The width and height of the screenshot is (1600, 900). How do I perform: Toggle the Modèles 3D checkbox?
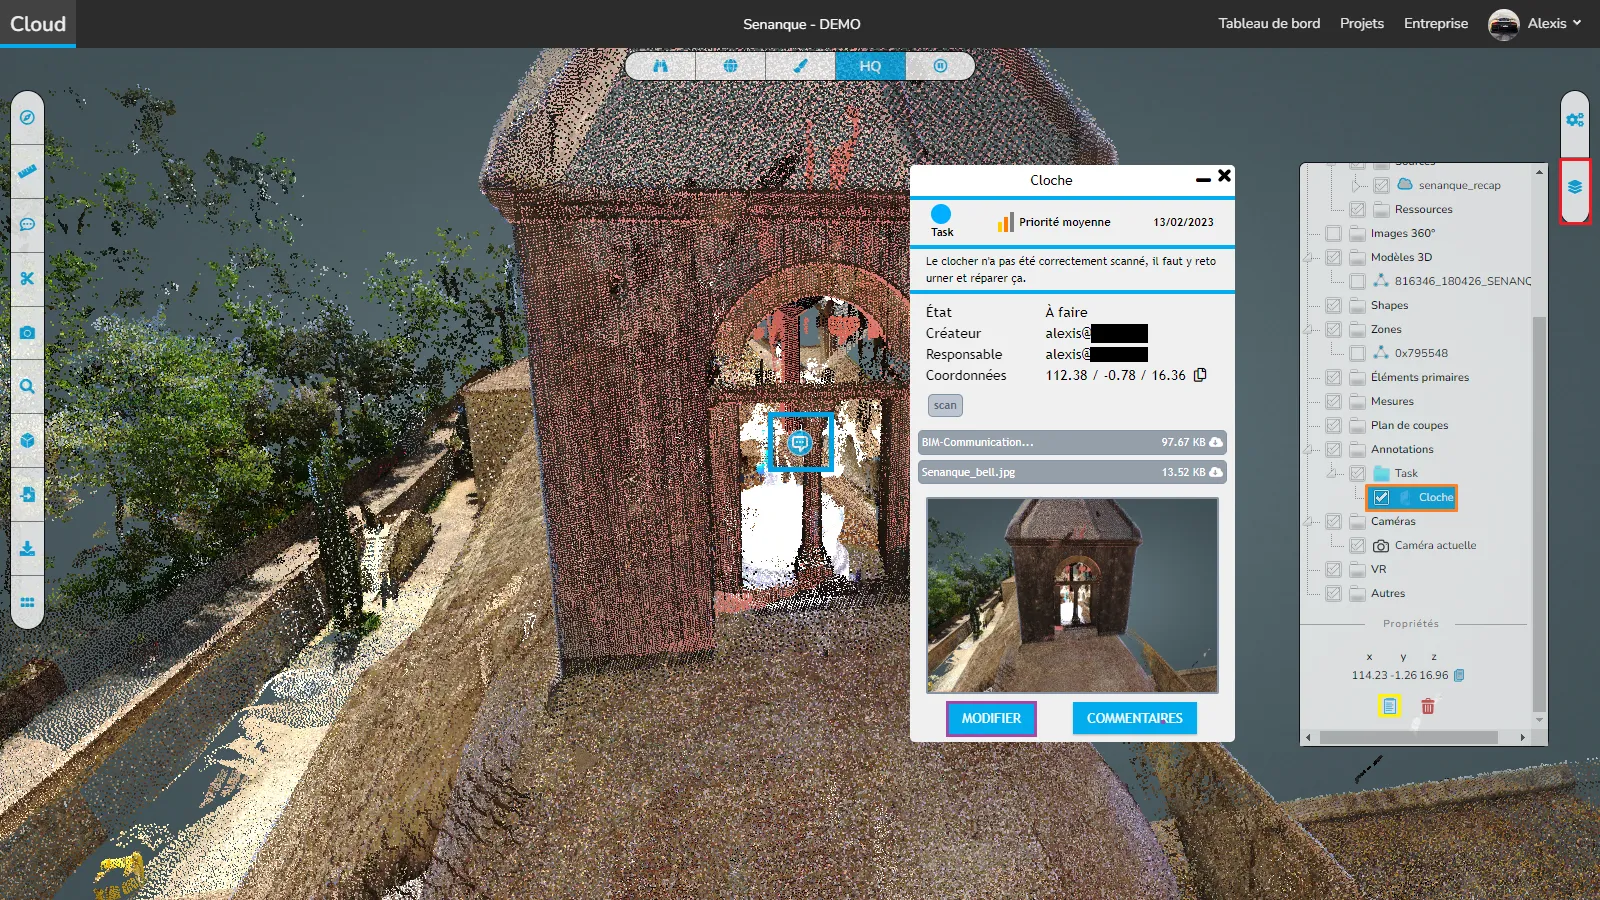pos(1333,257)
